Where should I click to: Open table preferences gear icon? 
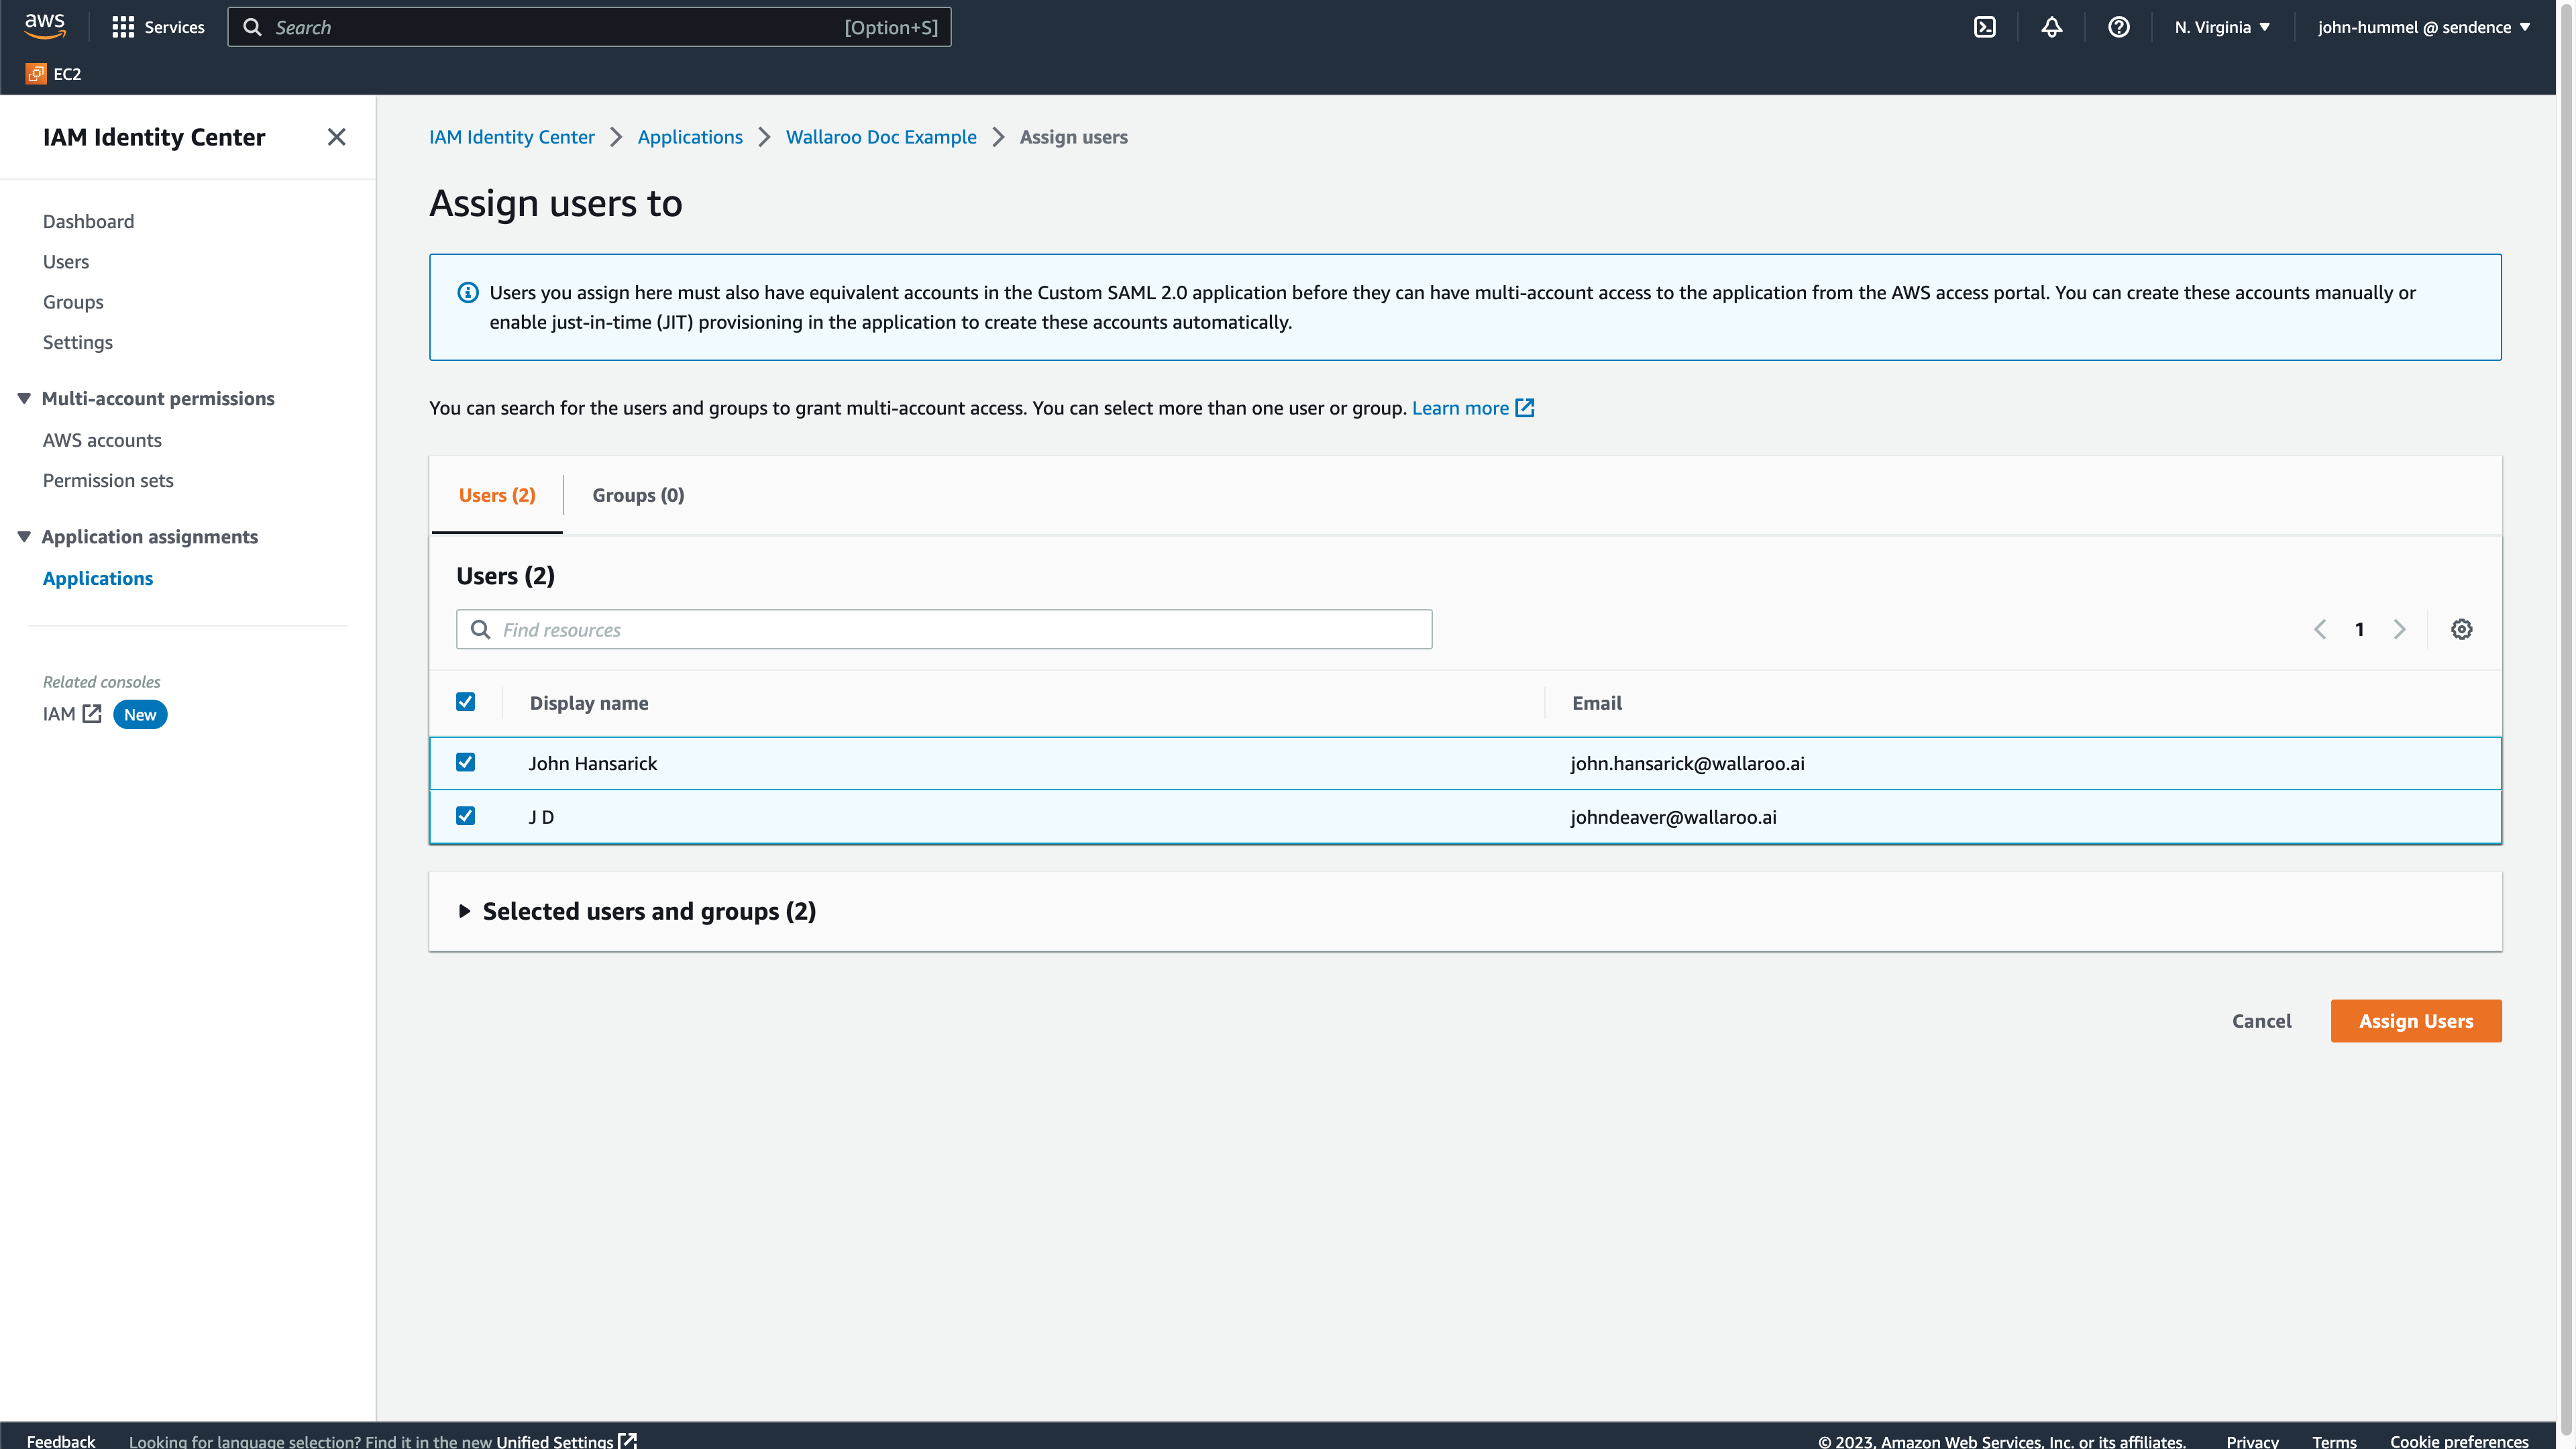click(x=2461, y=629)
